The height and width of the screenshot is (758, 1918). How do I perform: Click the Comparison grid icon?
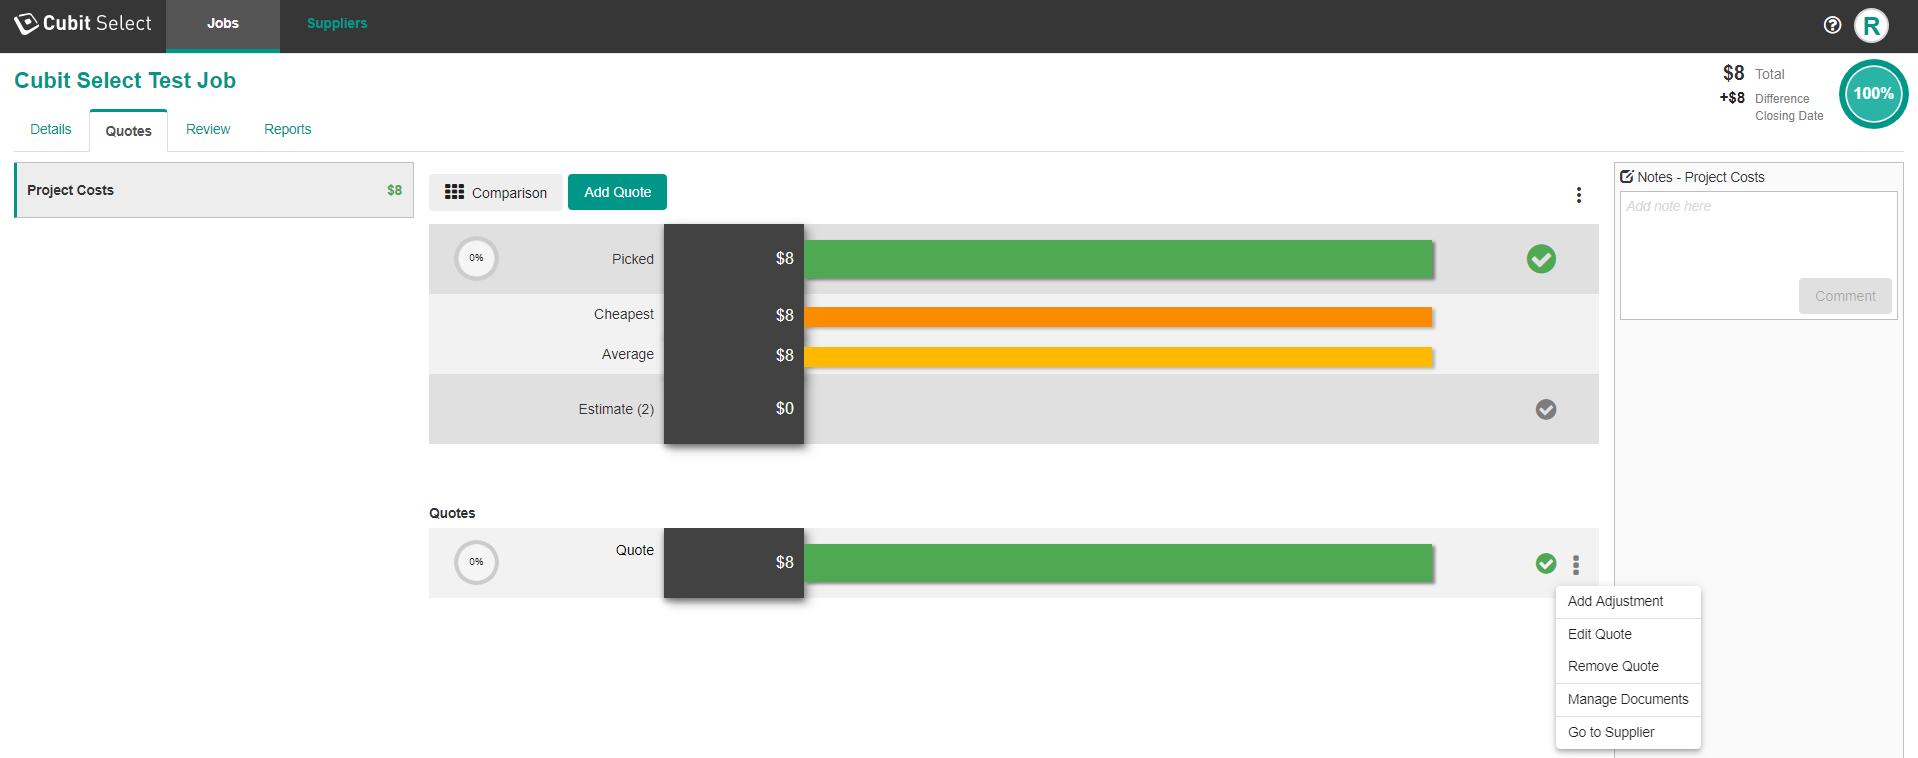tap(454, 192)
